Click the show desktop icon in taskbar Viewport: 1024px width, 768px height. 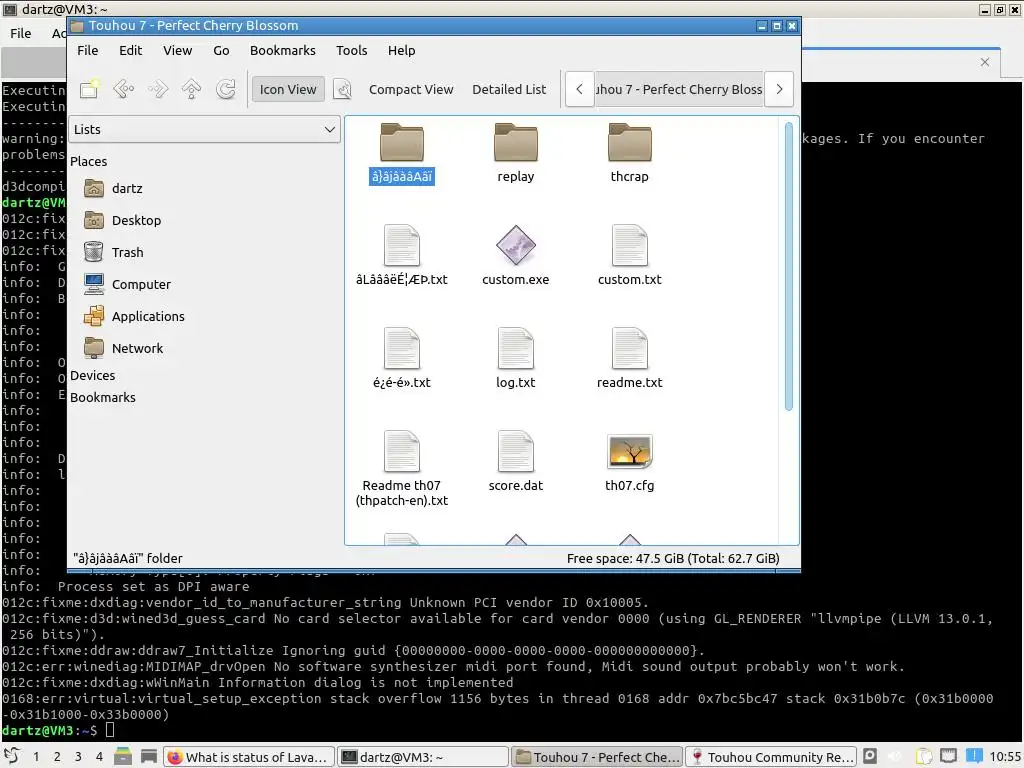point(149,756)
